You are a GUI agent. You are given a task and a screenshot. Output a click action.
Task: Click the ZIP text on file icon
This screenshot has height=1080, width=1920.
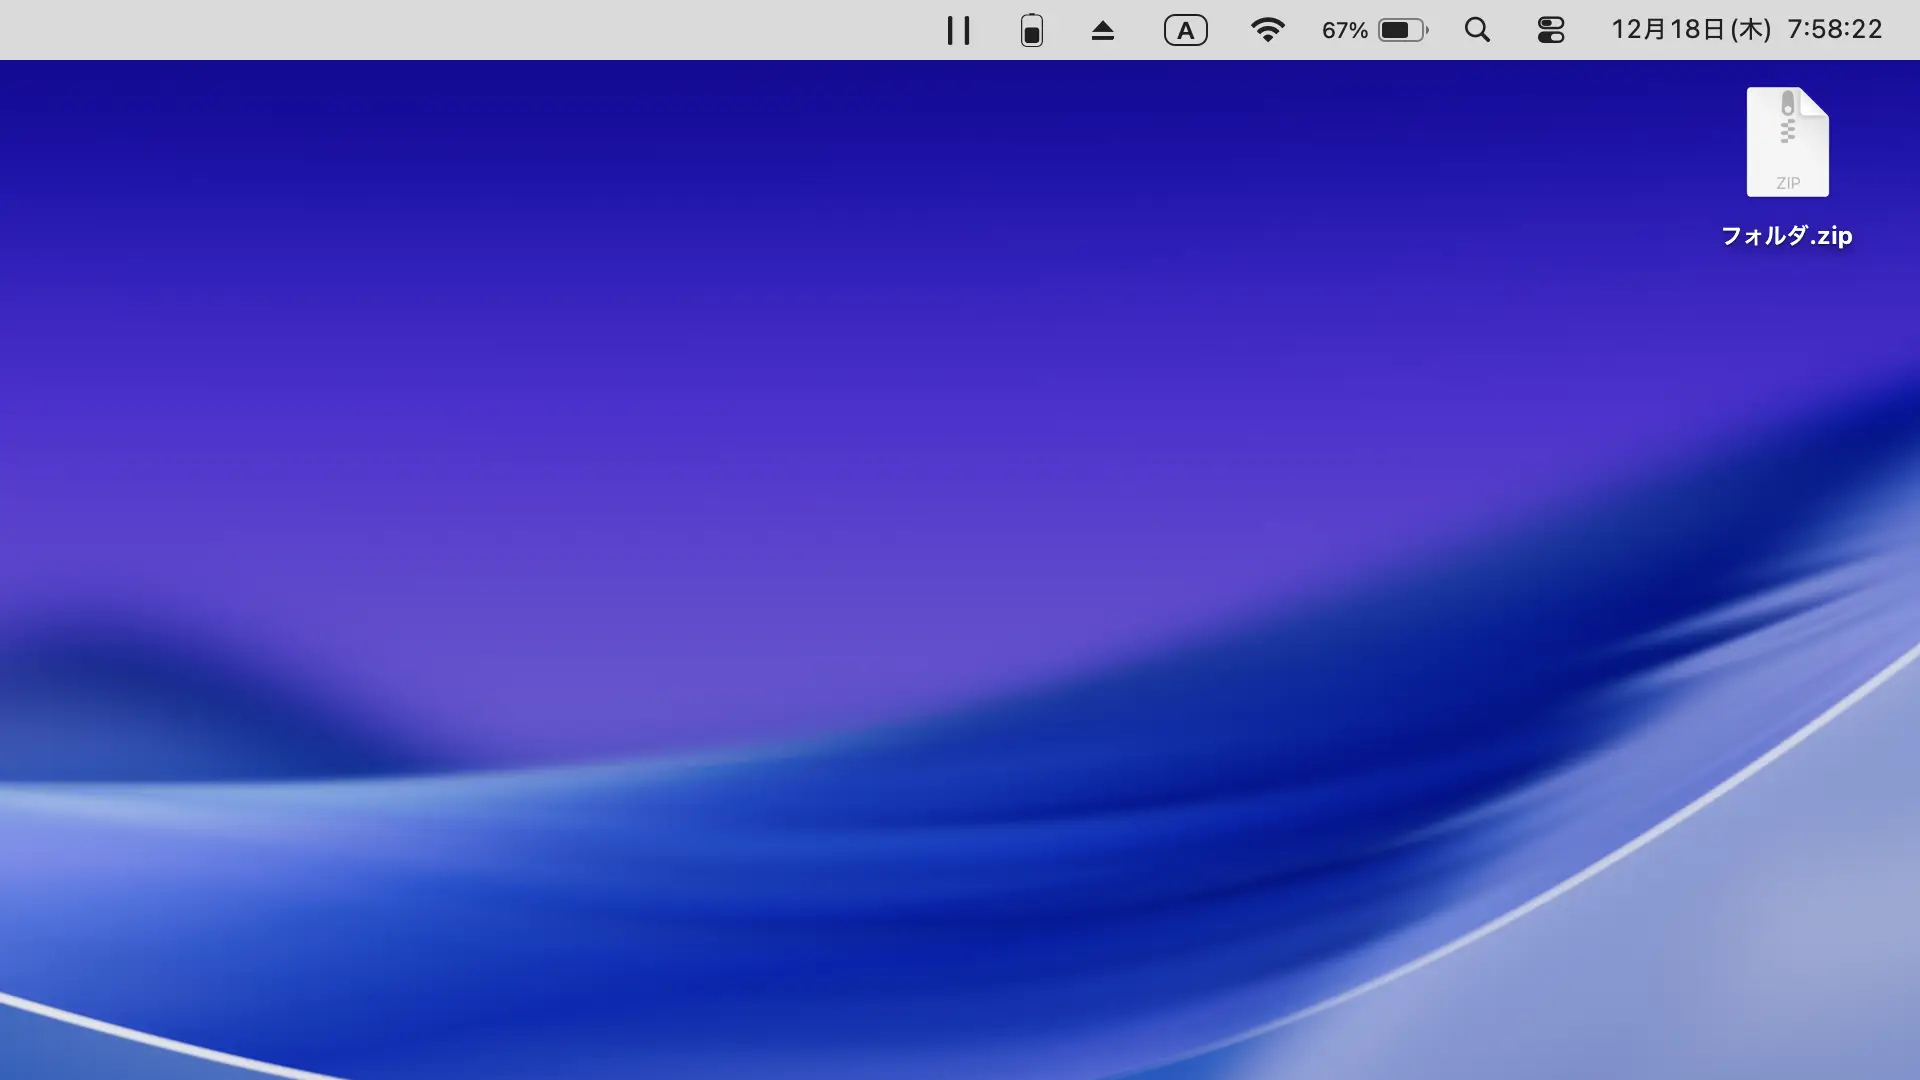tap(1788, 183)
